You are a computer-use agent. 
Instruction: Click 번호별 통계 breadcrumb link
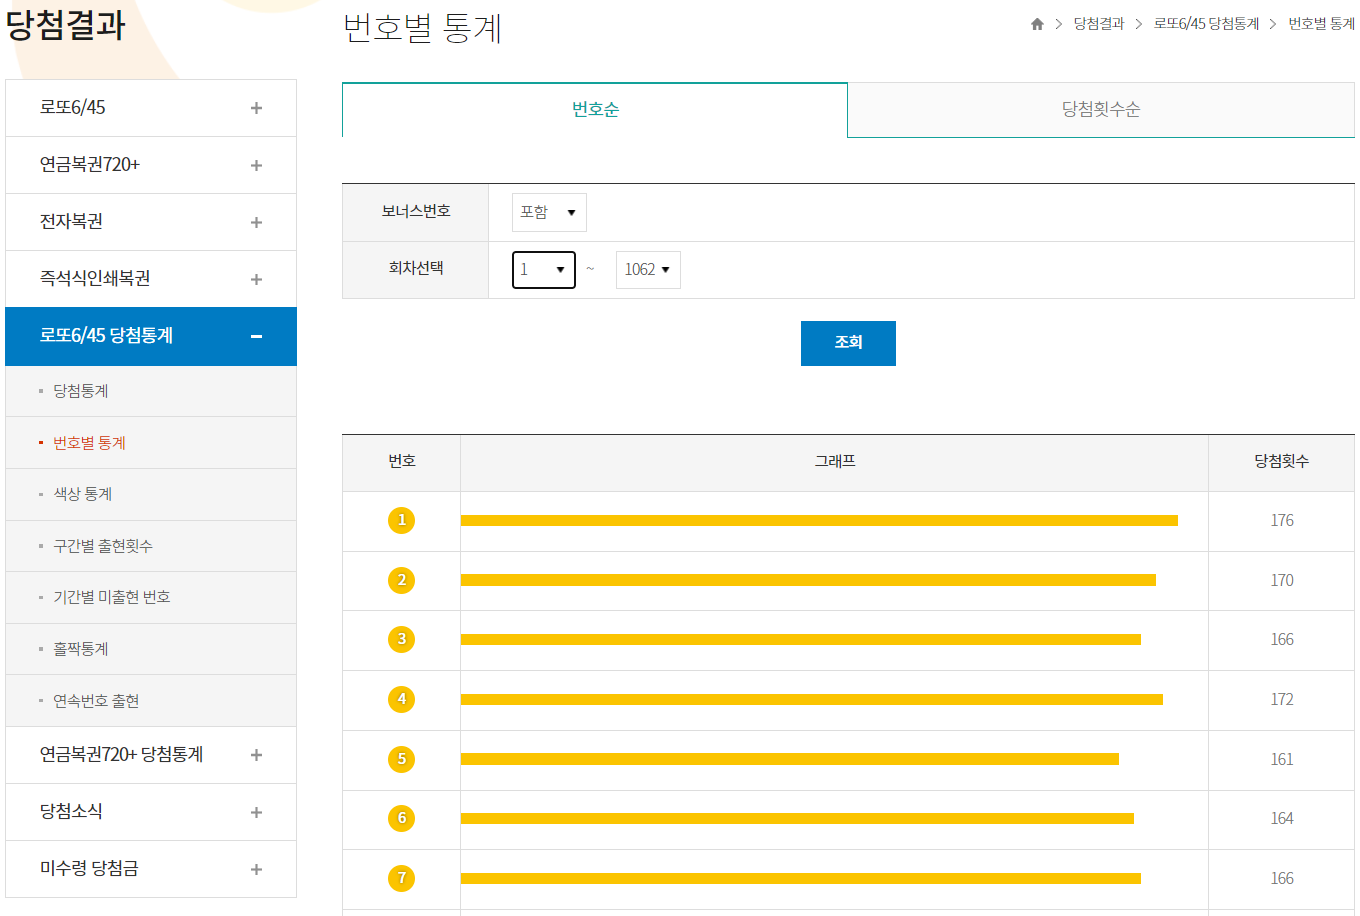click(1321, 24)
